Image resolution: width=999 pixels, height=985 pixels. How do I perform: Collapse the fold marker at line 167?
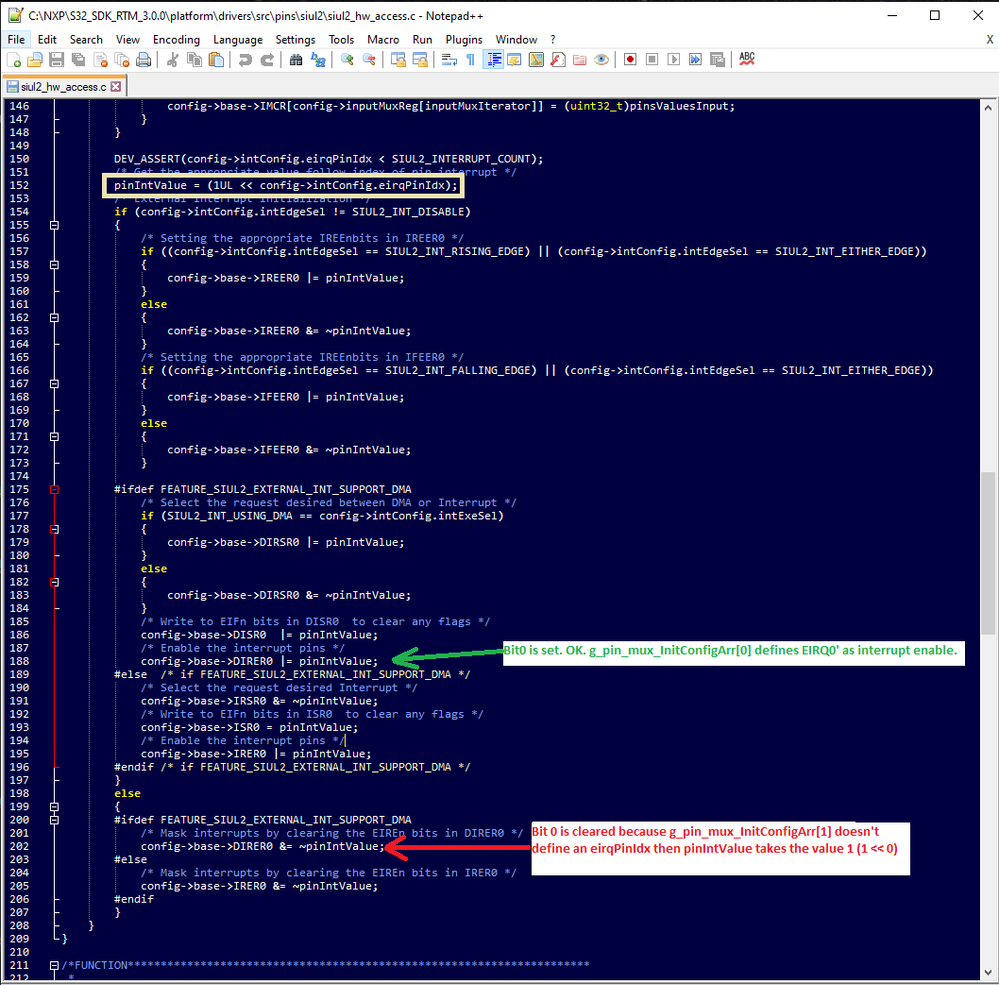point(55,384)
